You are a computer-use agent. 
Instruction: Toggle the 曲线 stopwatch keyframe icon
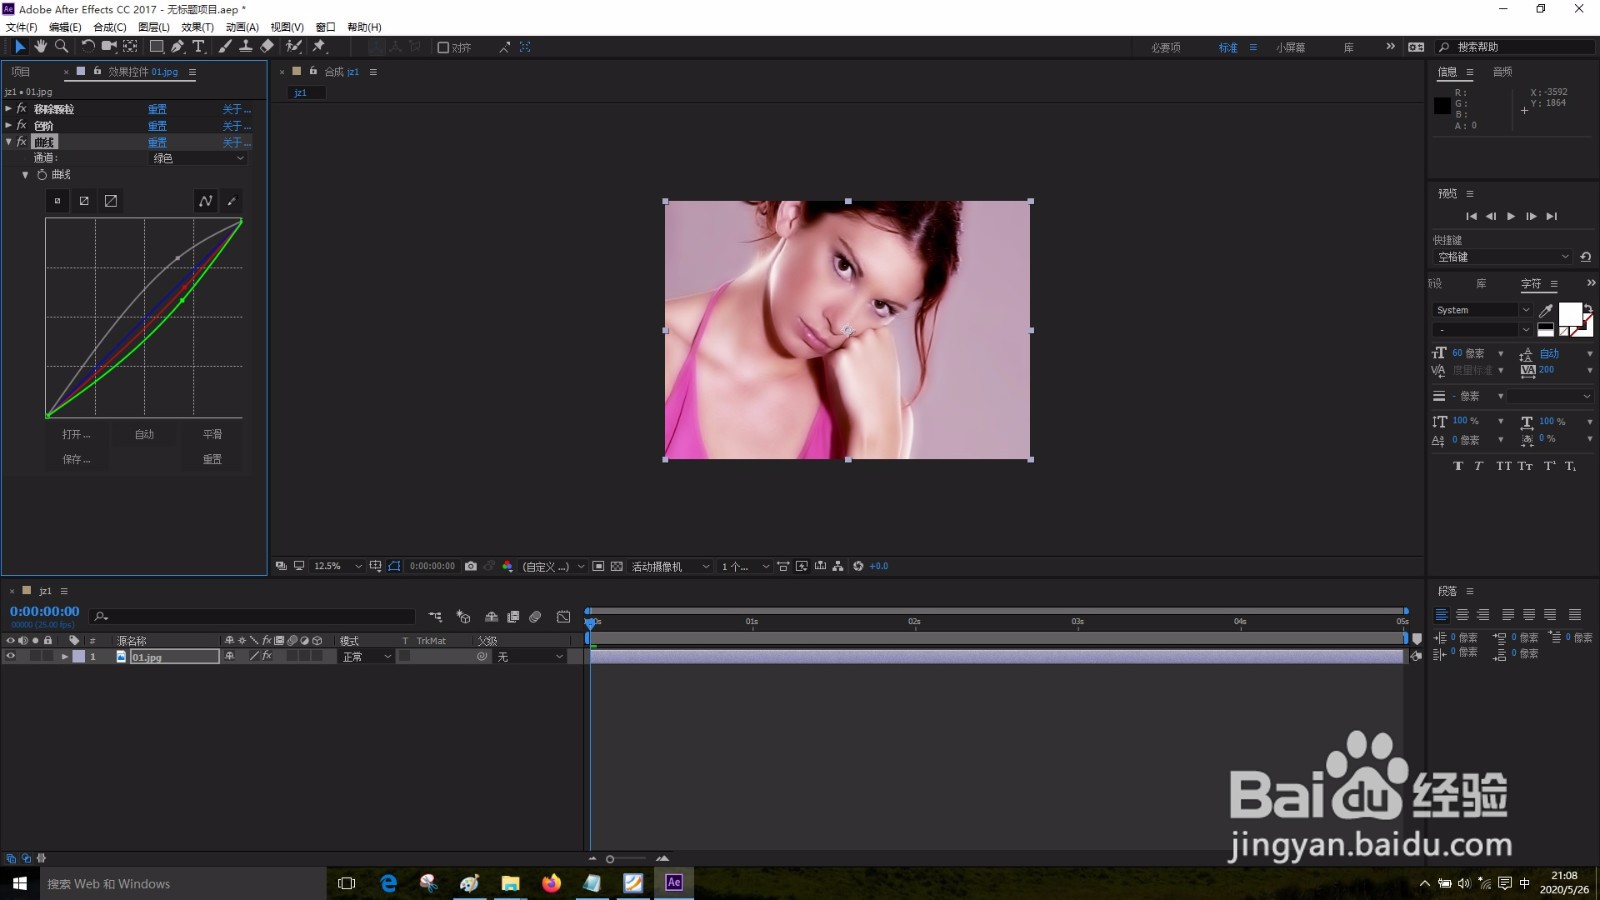[x=42, y=175]
